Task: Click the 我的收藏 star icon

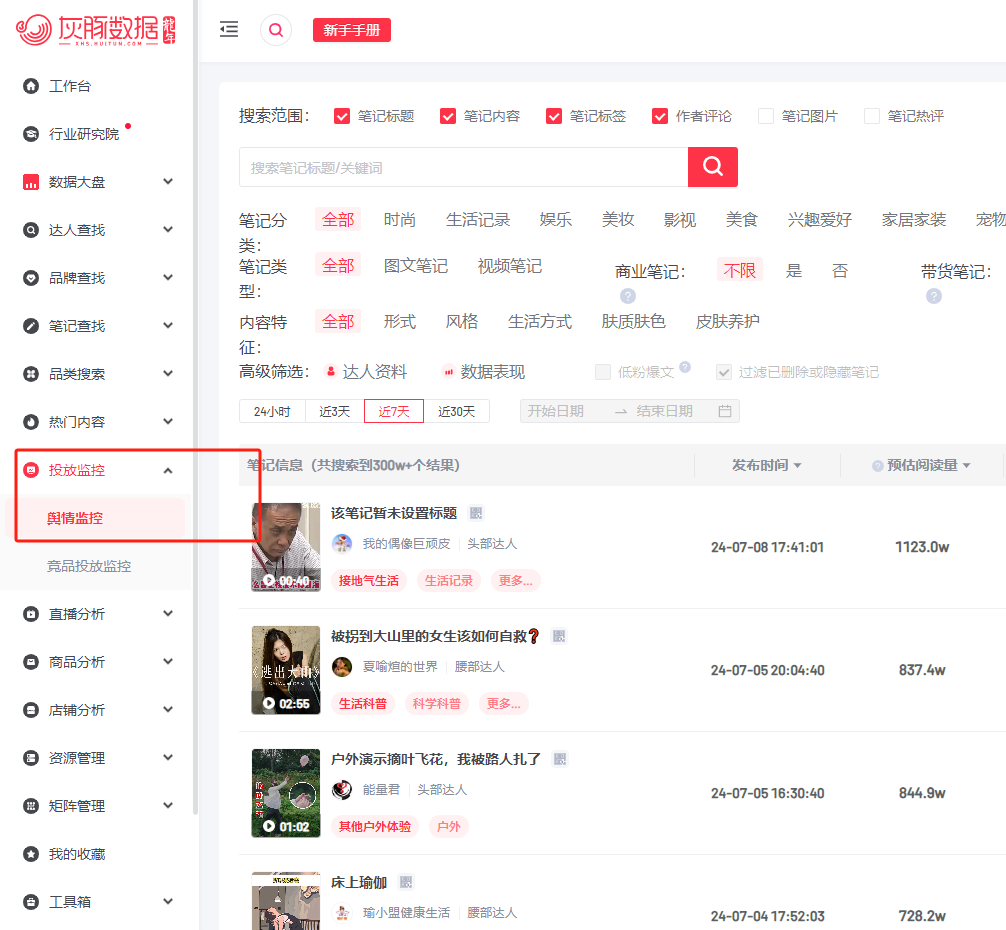Action: 31,854
